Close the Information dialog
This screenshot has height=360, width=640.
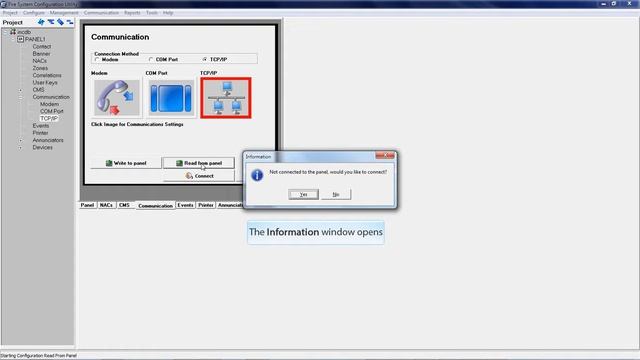[385, 156]
